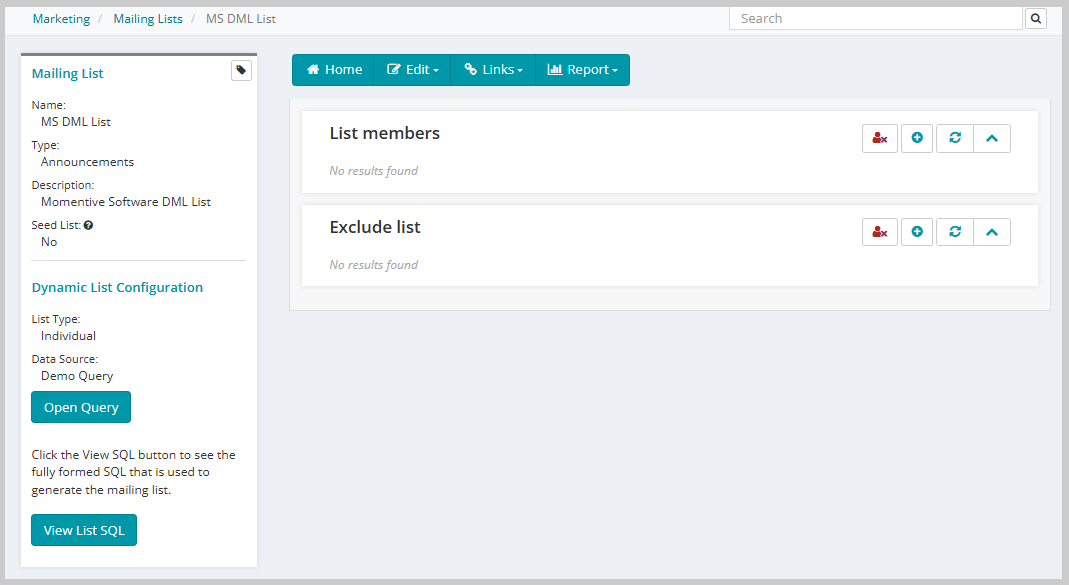Collapse the Exclude list panel

coord(992,232)
